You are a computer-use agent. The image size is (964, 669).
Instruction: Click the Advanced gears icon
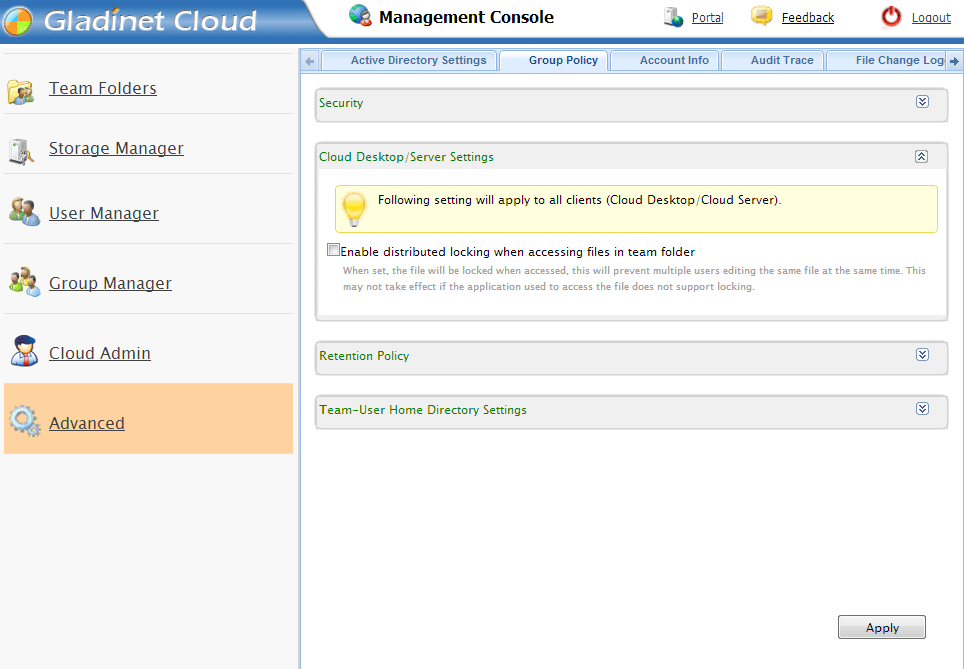point(25,421)
